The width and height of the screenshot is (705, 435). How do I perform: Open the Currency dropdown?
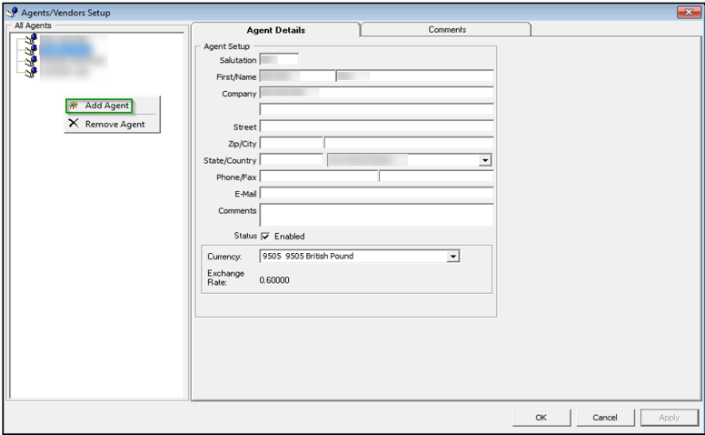click(453, 256)
